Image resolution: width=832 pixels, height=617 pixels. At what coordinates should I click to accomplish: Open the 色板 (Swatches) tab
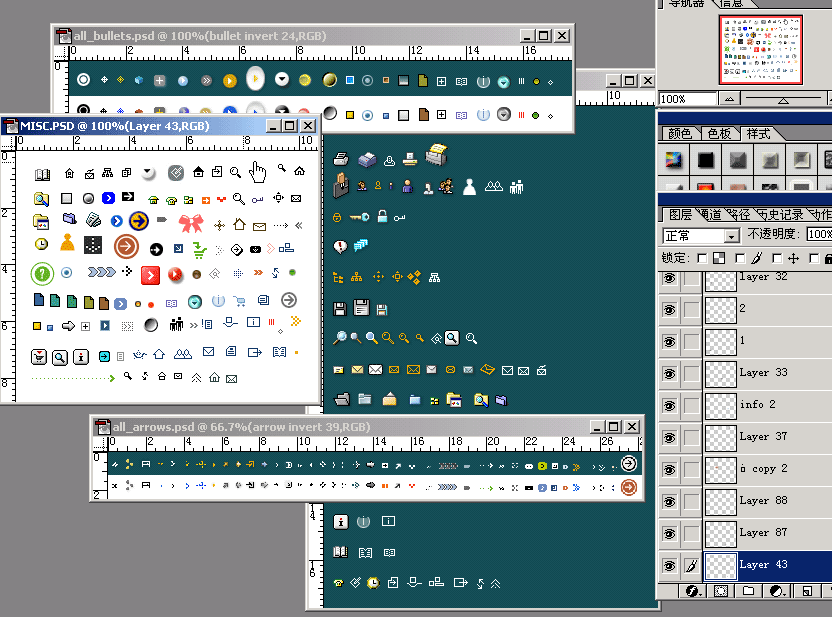click(720, 134)
